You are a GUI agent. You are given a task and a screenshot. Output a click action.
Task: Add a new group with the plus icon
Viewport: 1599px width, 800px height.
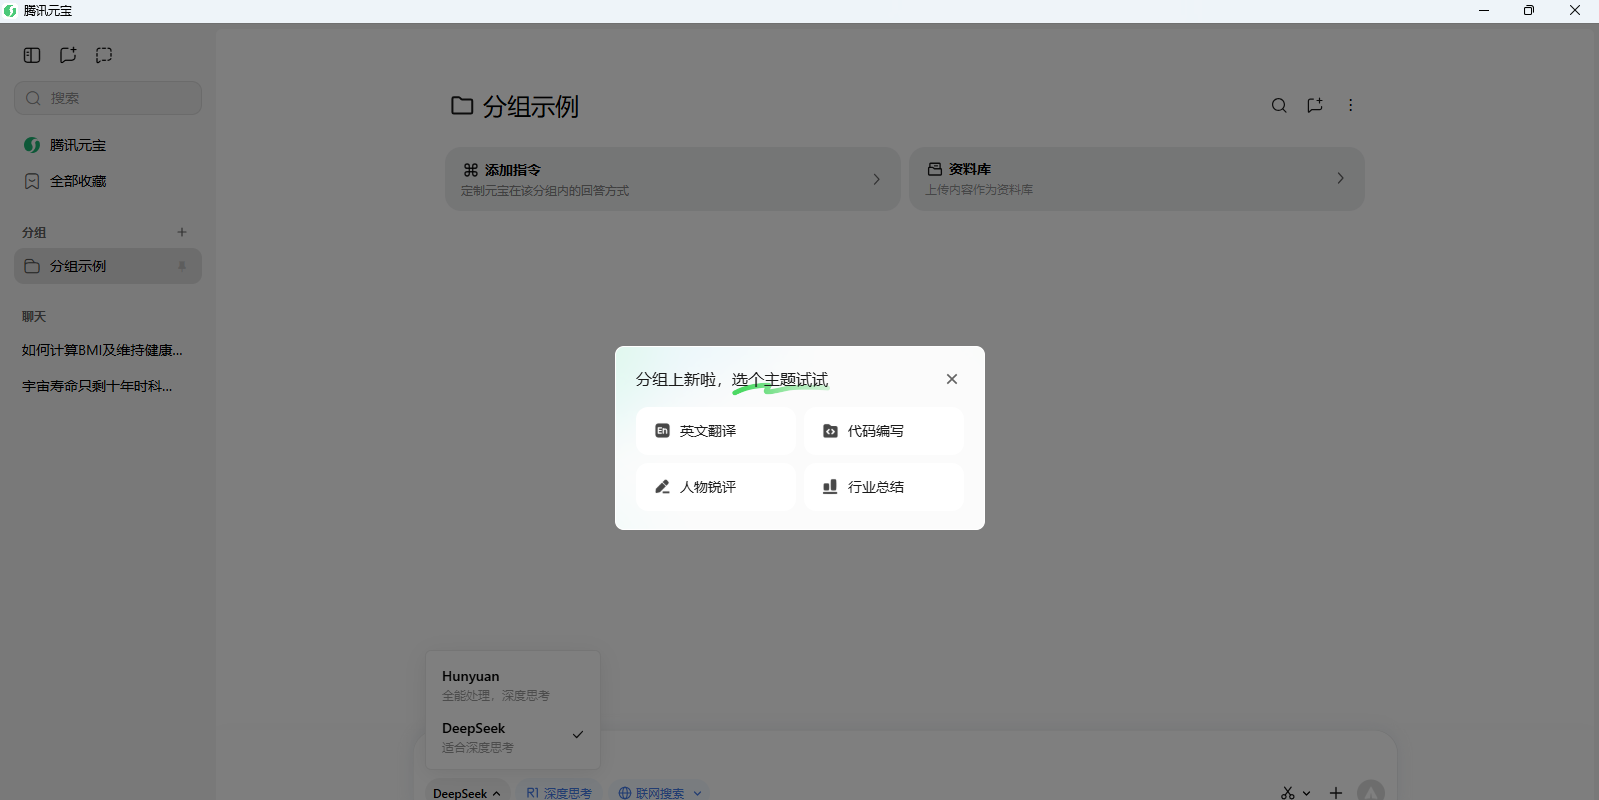[x=182, y=232]
